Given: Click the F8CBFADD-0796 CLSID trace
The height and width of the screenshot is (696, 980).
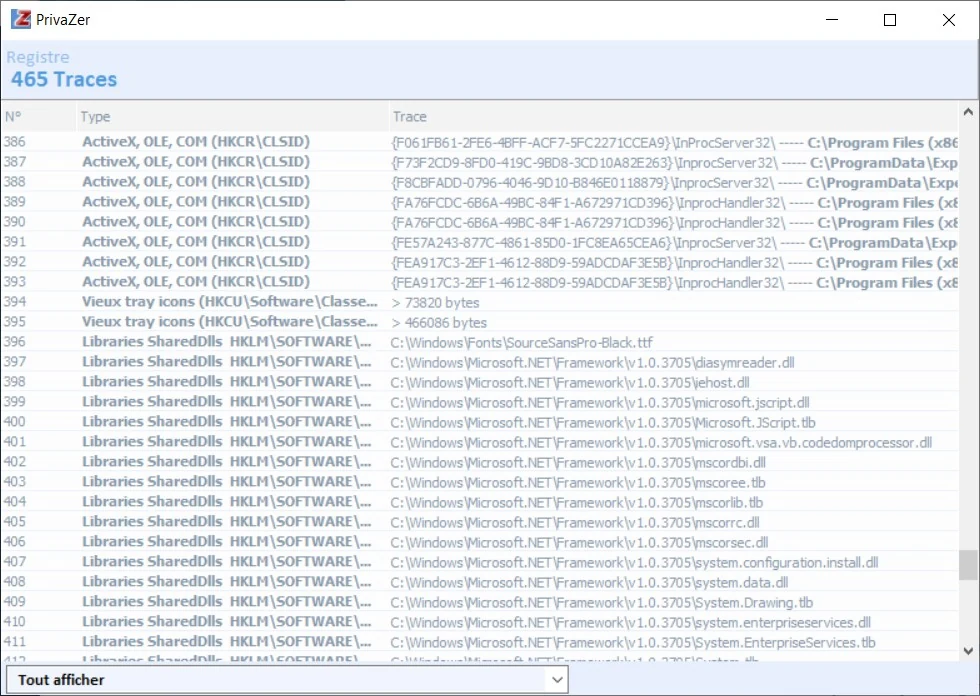Looking at the screenshot, I should [479, 182].
